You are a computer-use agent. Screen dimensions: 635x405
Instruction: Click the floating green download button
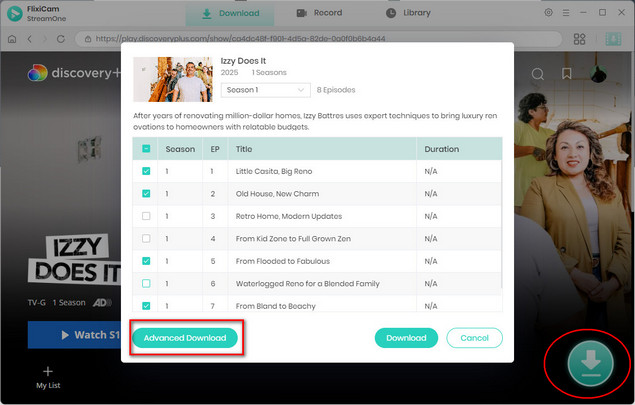[590, 363]
